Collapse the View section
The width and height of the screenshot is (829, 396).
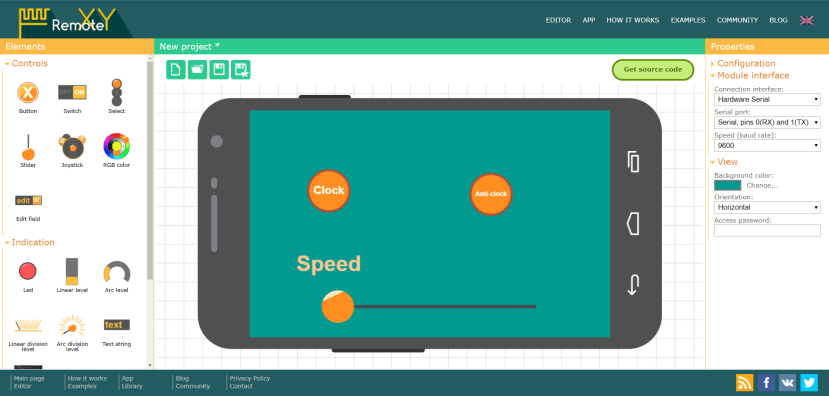point(727,162)
